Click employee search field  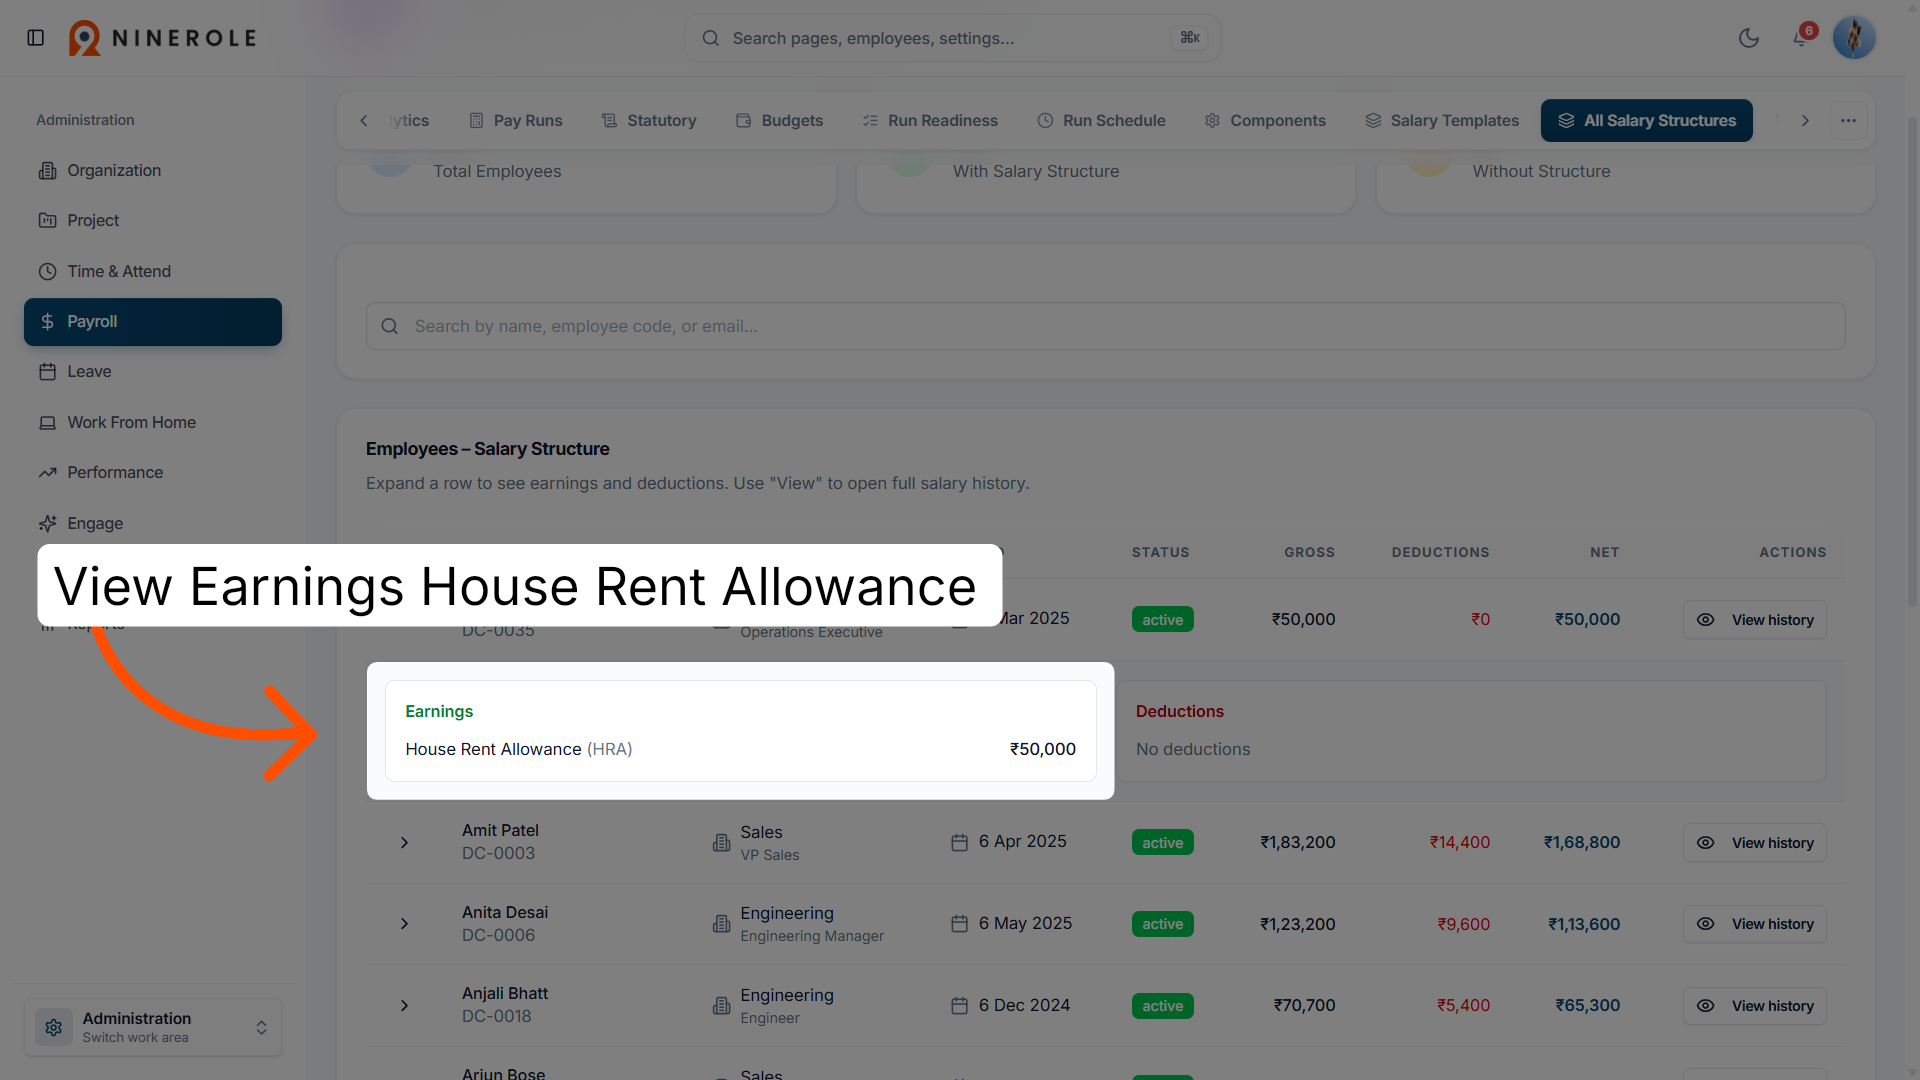tap(1105, 326)
